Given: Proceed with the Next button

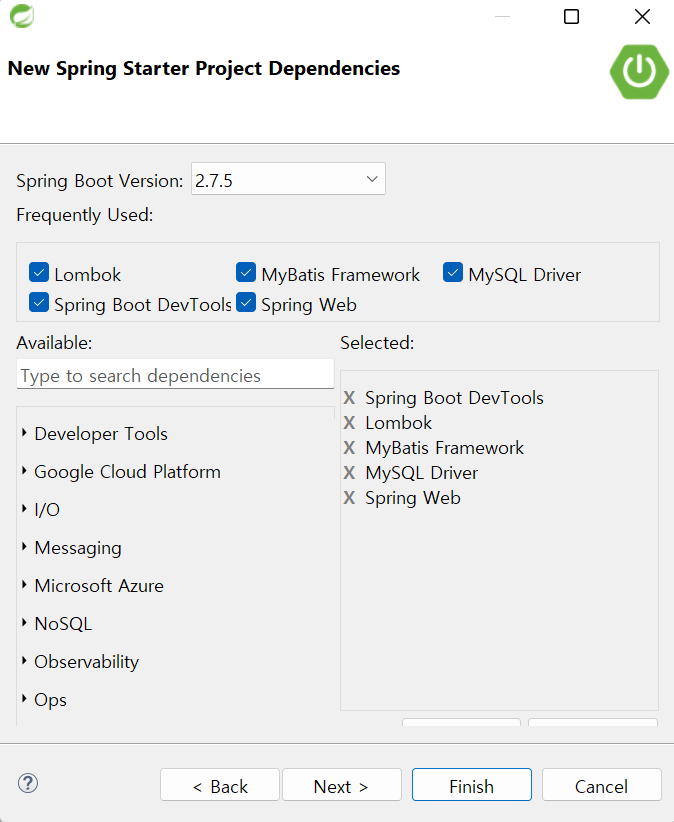Looking at the screenshot, I should click(341, 785).
